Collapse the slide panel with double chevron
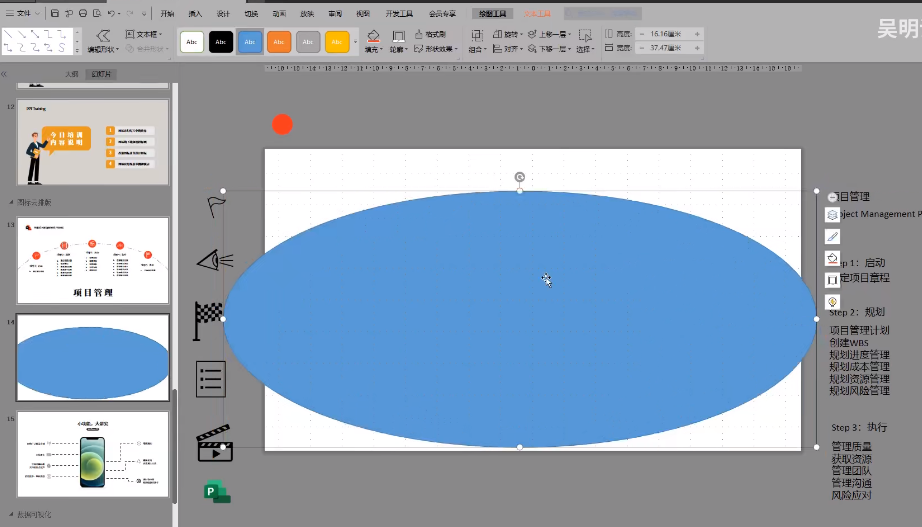Screen dimensions: 922x527 point(4,74)
